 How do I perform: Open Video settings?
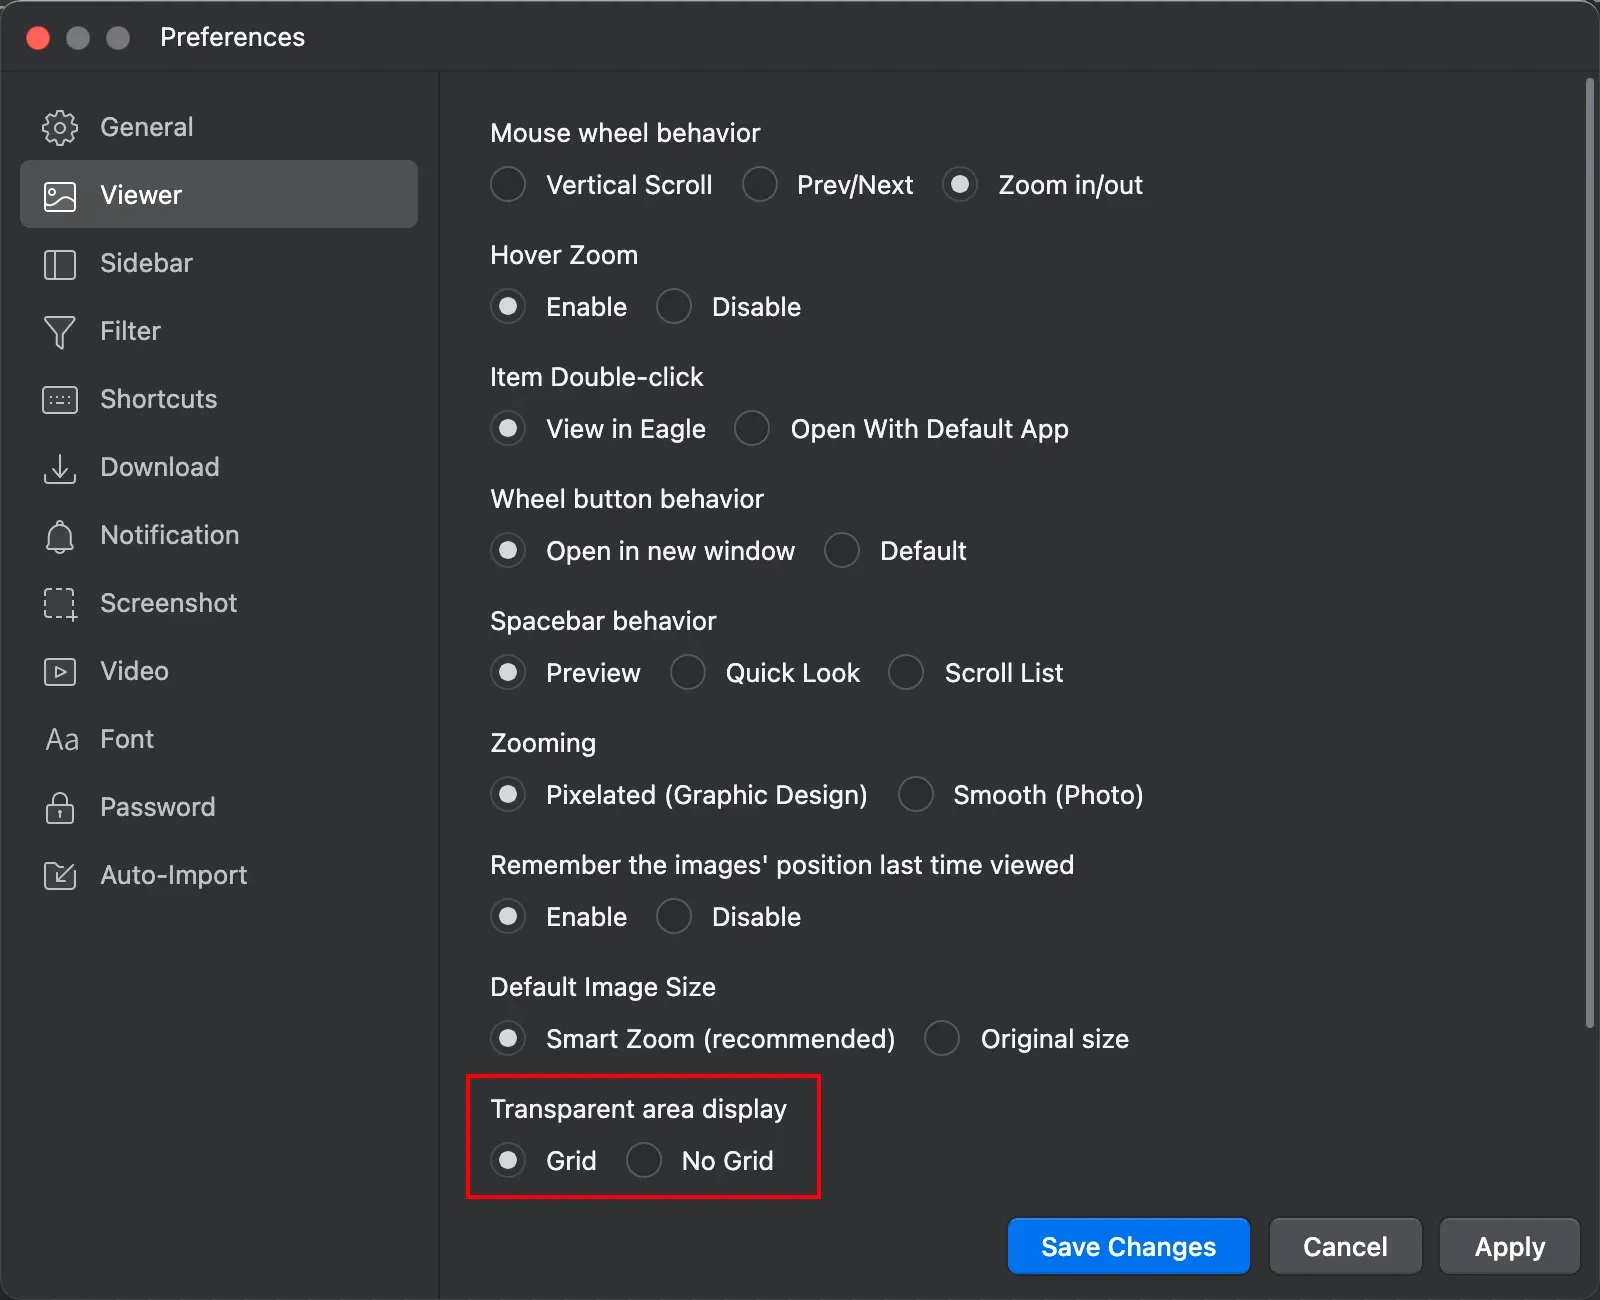point(219,671)
